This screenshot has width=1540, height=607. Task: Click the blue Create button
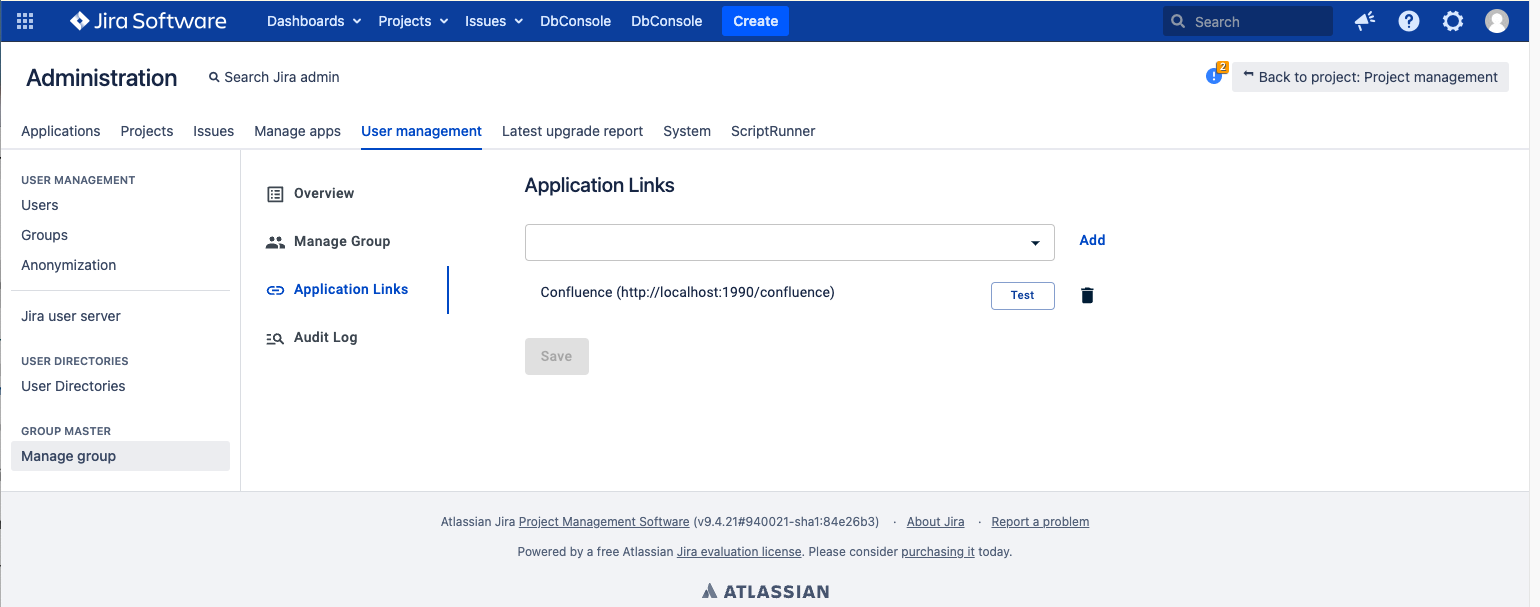coord(755,21)
